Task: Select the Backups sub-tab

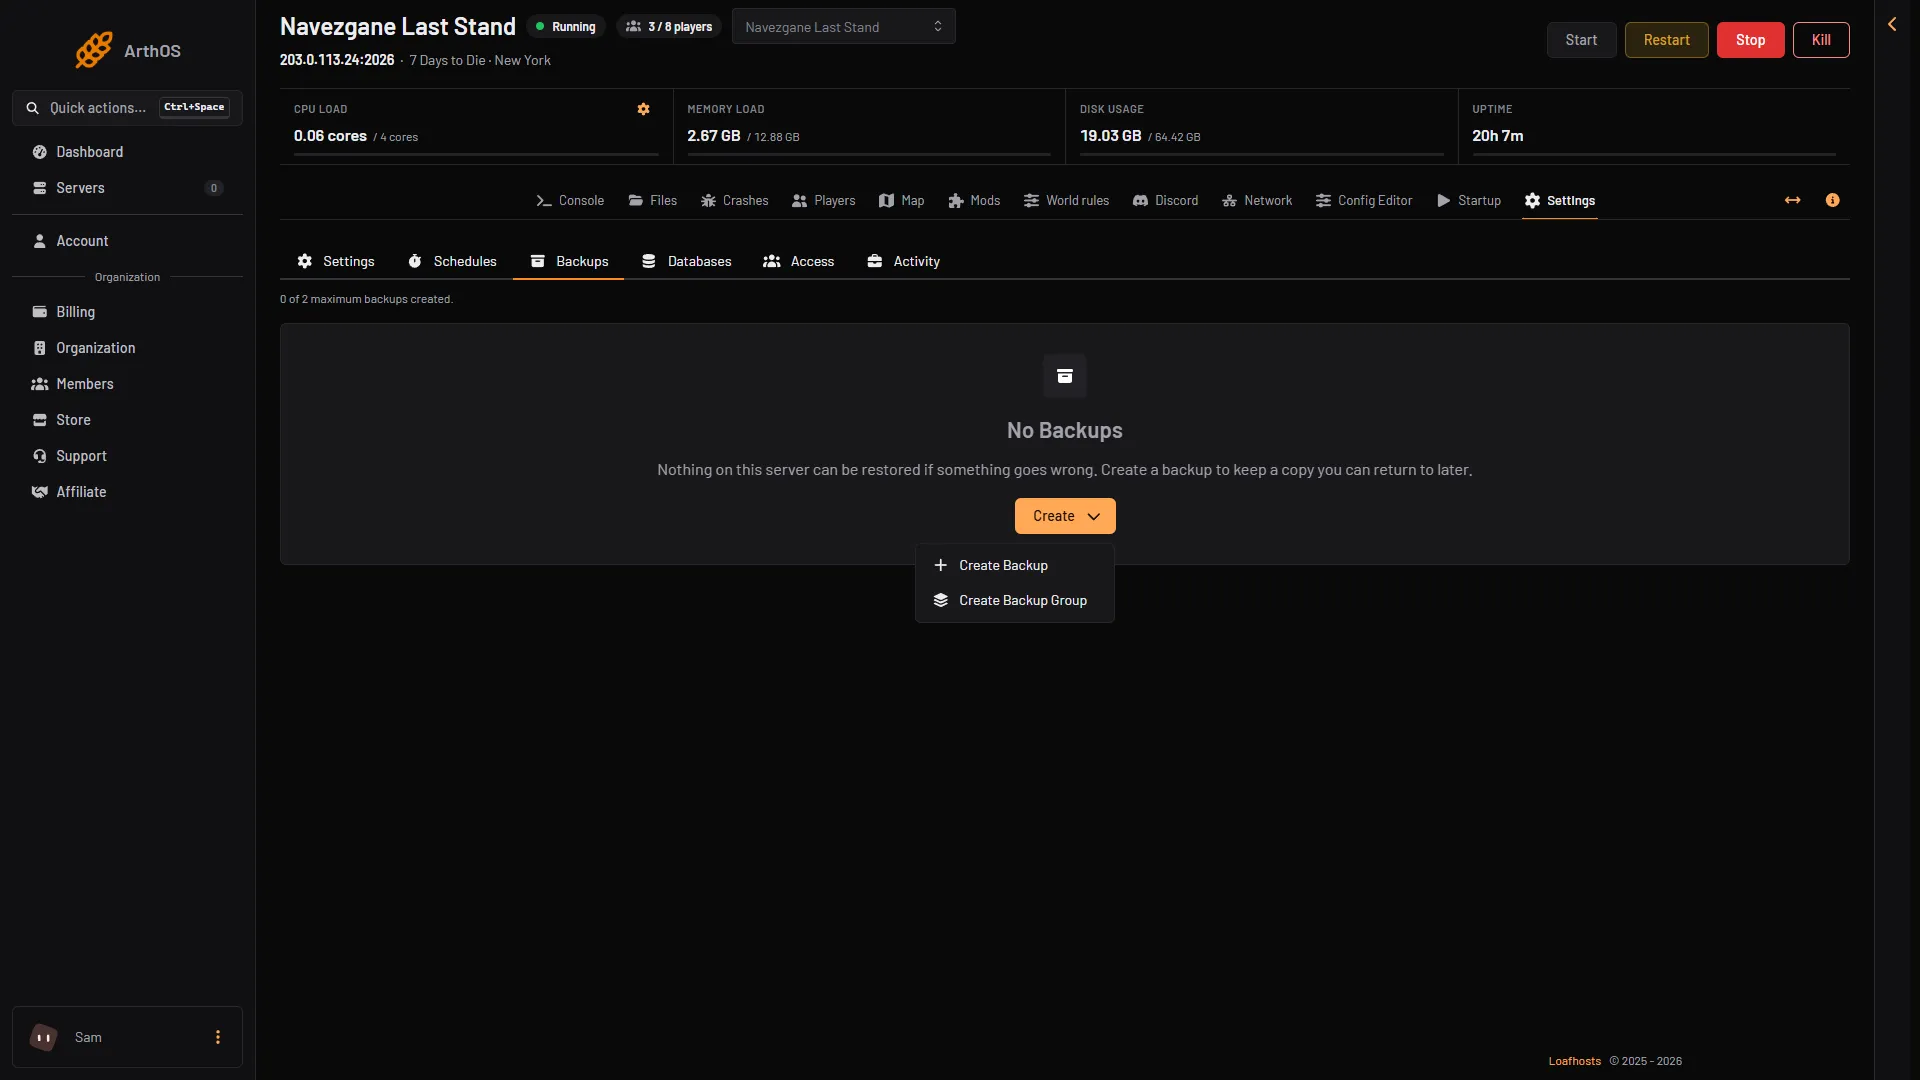Action: click(x=569, y=261)
